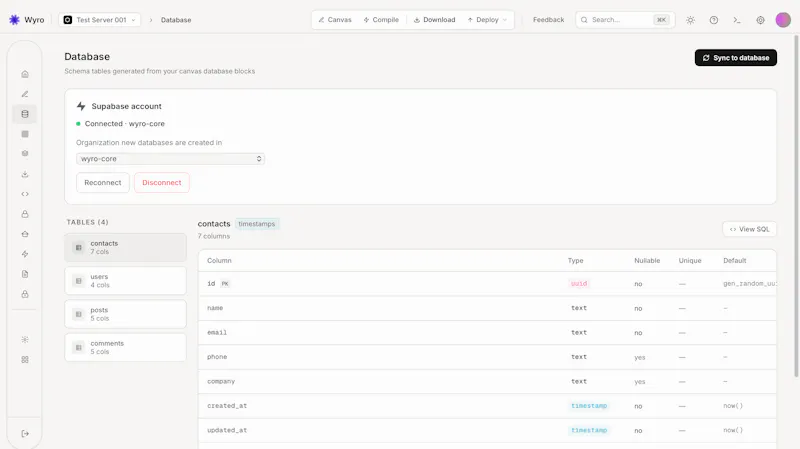Image resolution: width=800 pixels, height=449 pixels.
Task: Open the Home icon in sidebar
Action: coord(25,74)
